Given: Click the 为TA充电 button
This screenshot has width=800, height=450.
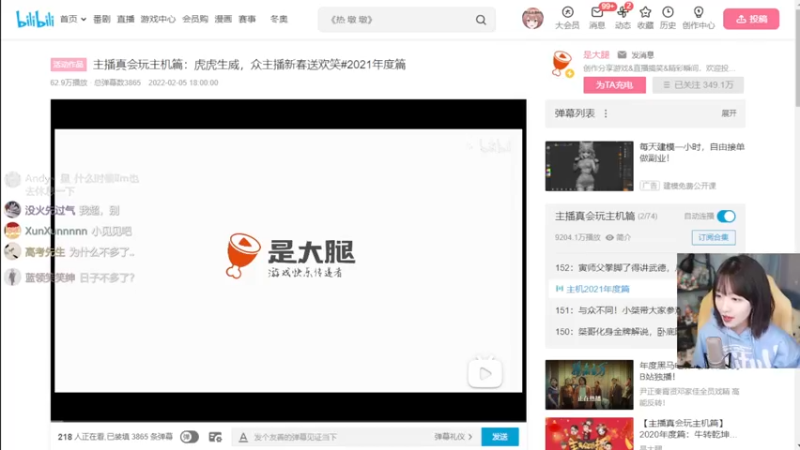Looking at the screenshot, I should (614, 85).
